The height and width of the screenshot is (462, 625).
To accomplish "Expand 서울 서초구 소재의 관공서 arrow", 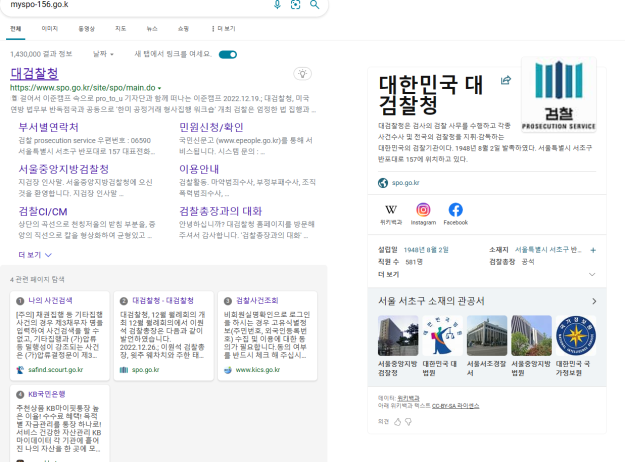I will (594, 301).
